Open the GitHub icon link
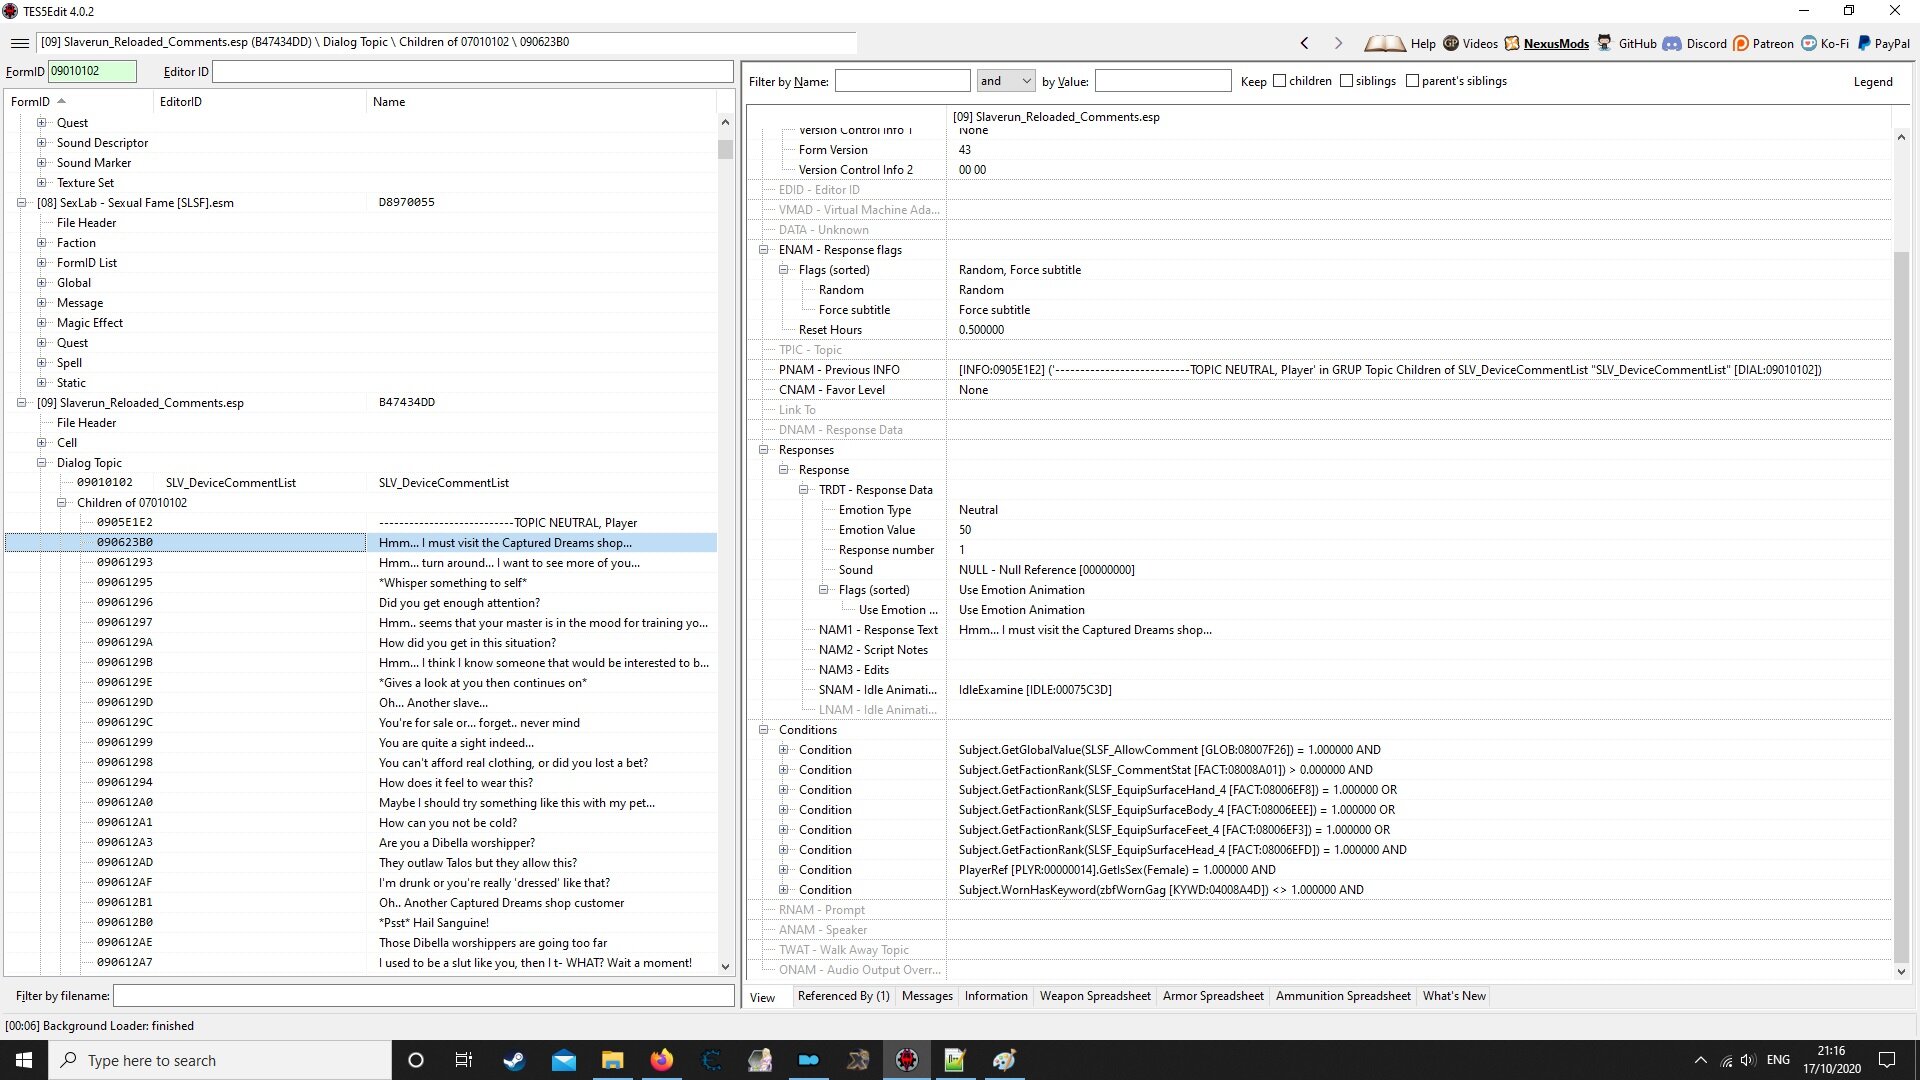This screenshot has height=1080, width=1920. pos(1605,43)
